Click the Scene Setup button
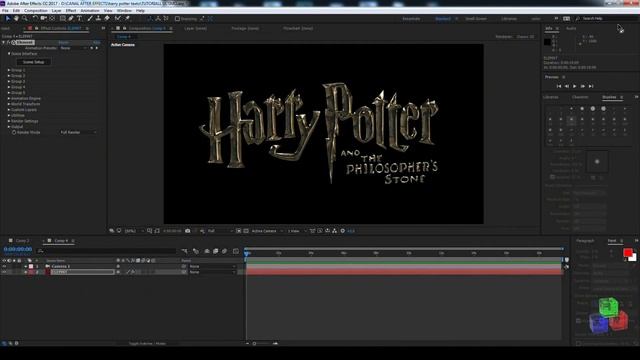 (33, 62)
